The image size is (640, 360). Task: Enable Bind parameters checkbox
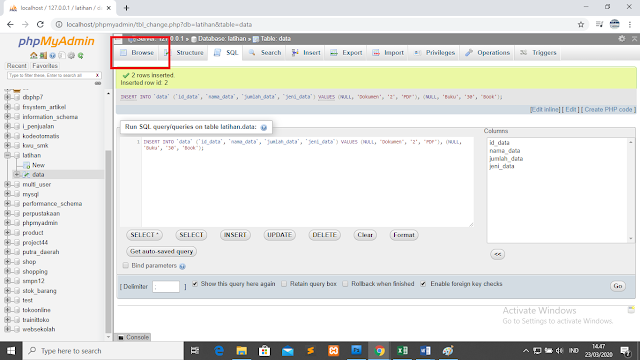126,266
